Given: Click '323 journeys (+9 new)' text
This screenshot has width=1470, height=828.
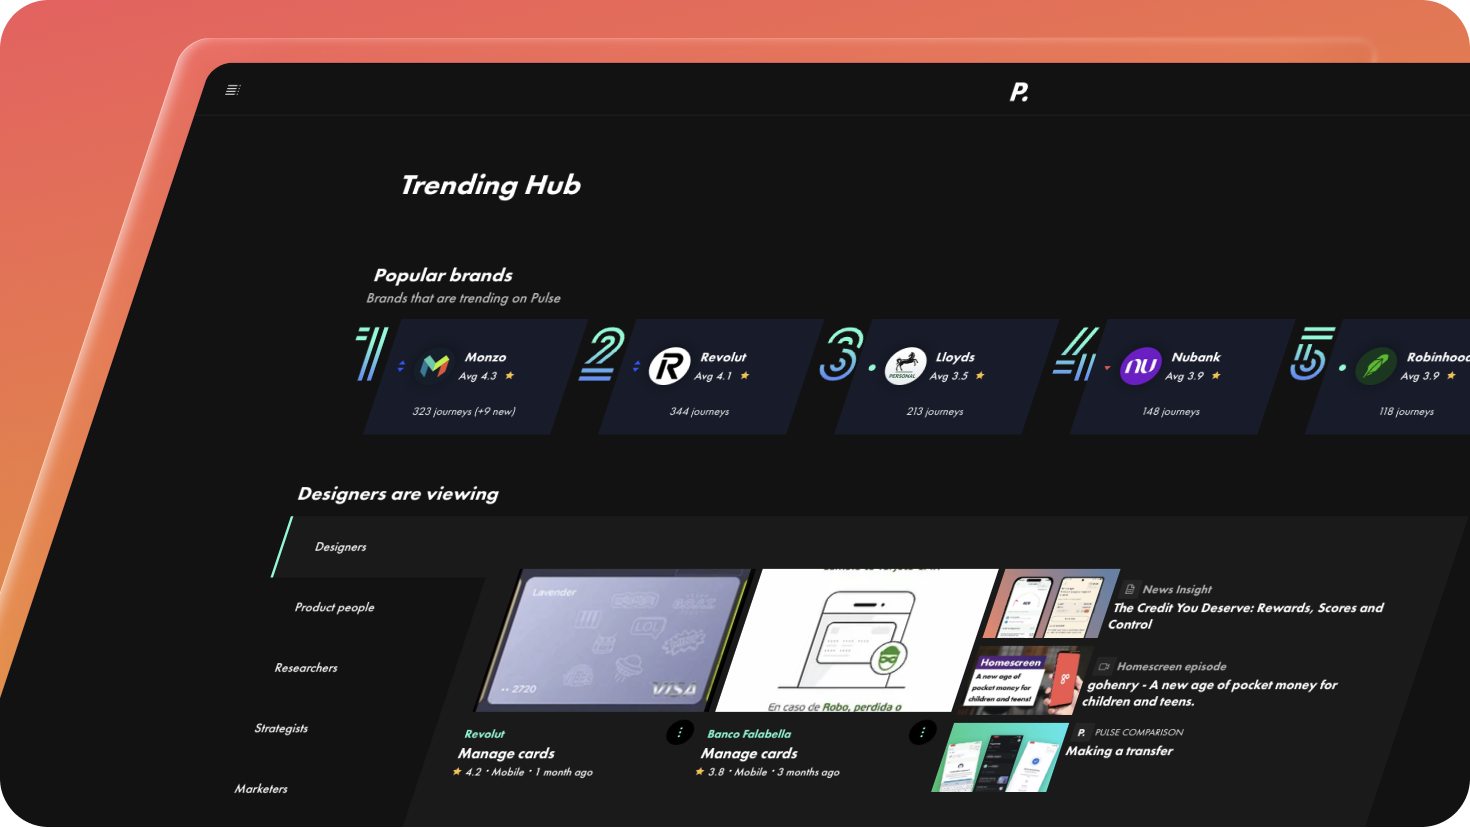Looking at the screenshot, I should click(464, 411).
